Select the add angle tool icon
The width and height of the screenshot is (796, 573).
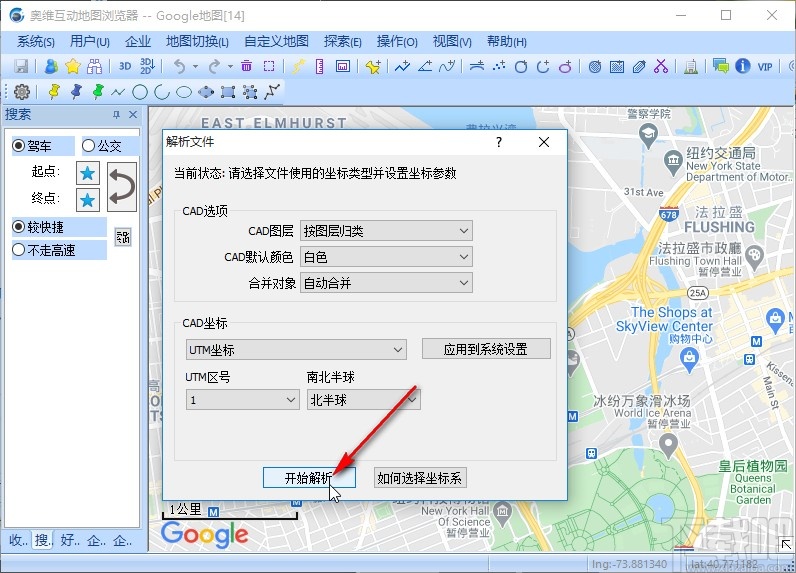425,66
